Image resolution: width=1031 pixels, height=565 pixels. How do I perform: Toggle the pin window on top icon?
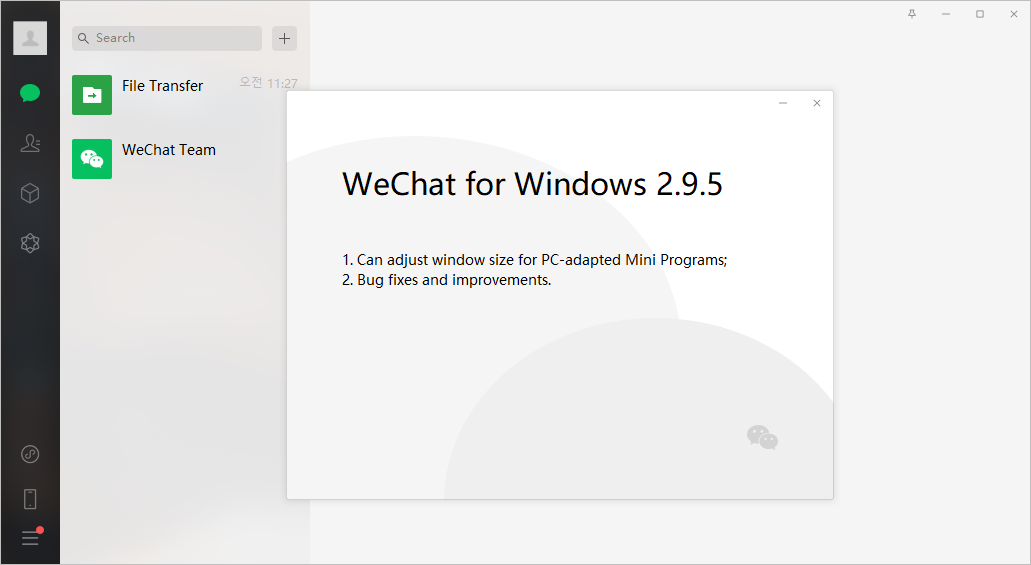pyautogui.click(x=912, y=14)
